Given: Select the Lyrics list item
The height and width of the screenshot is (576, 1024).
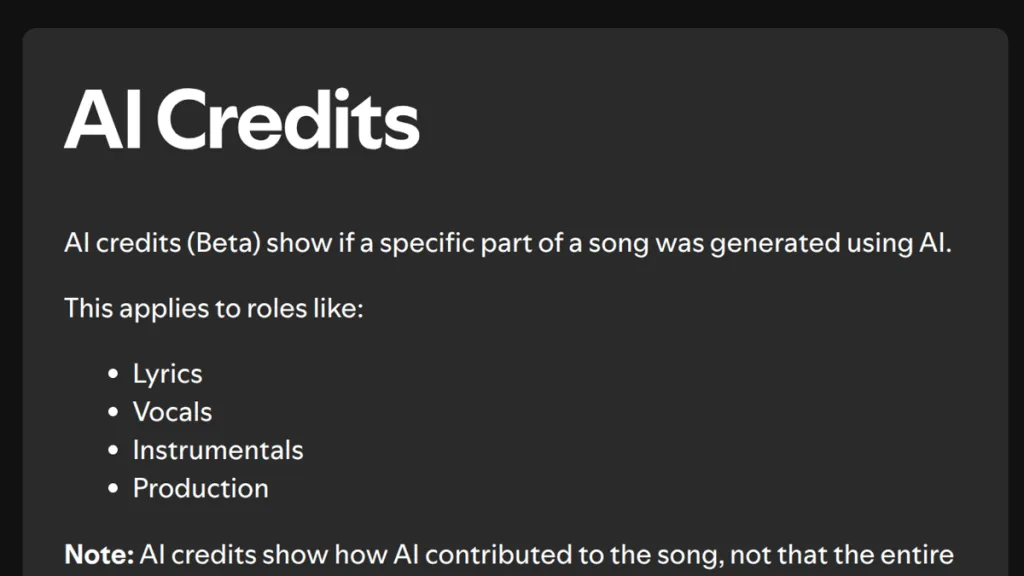Looking at the screenshot, I should coord(167,374).
